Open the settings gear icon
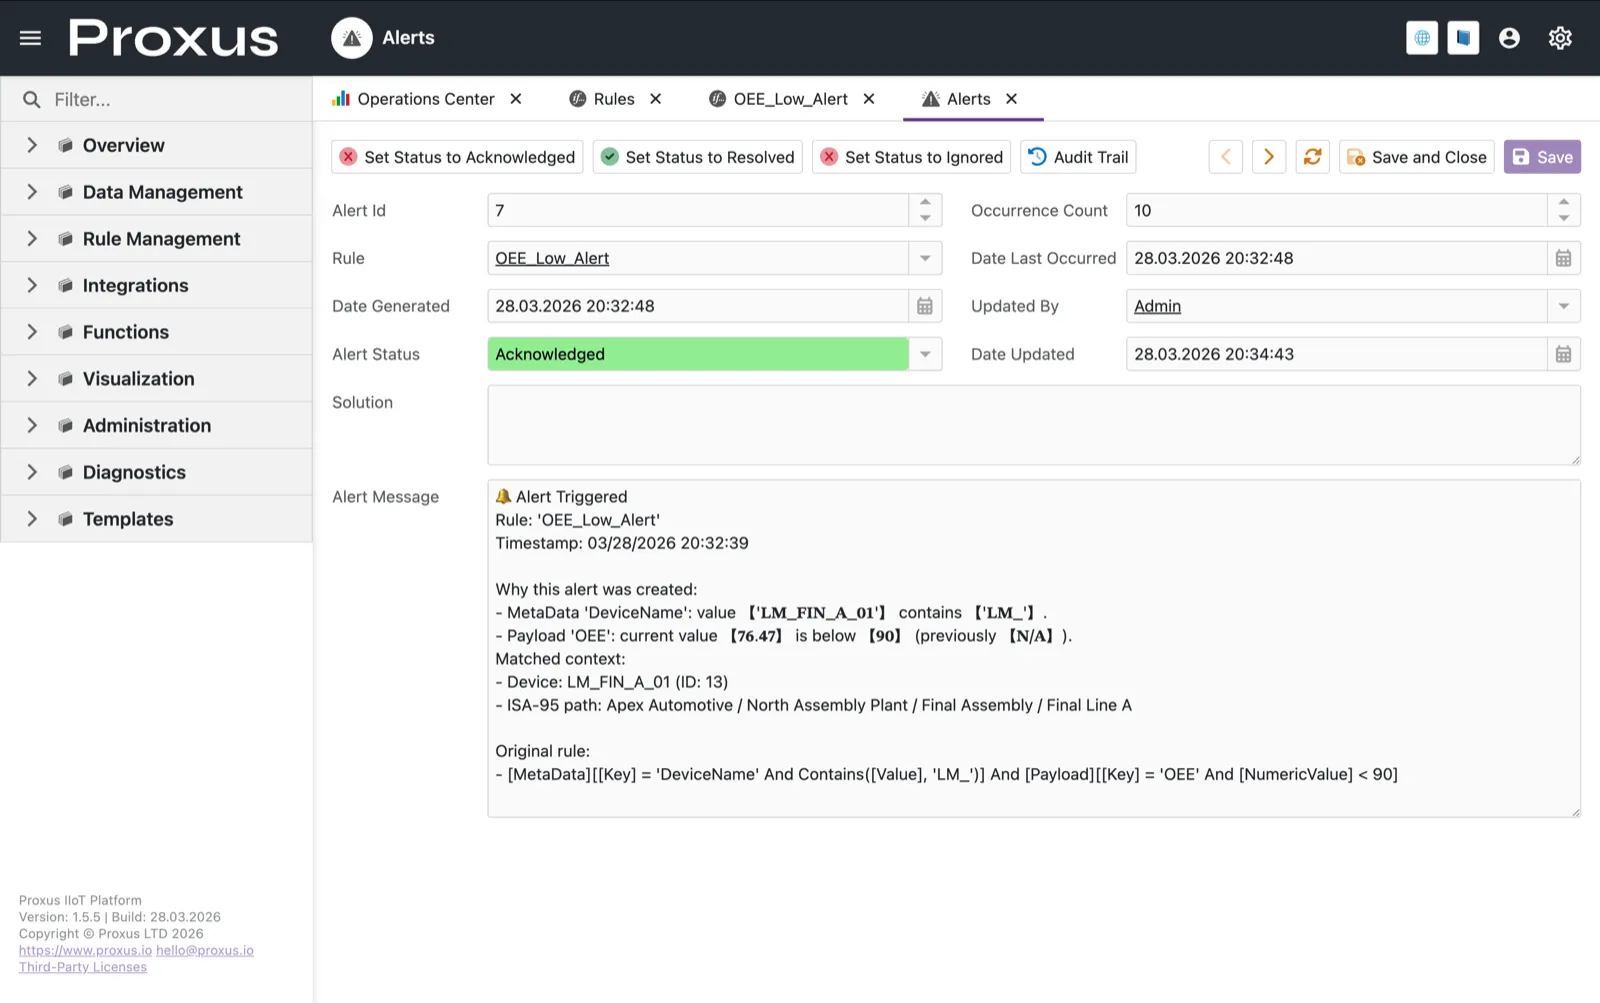The image size is (1600, 1003). tap(1560, 38)
